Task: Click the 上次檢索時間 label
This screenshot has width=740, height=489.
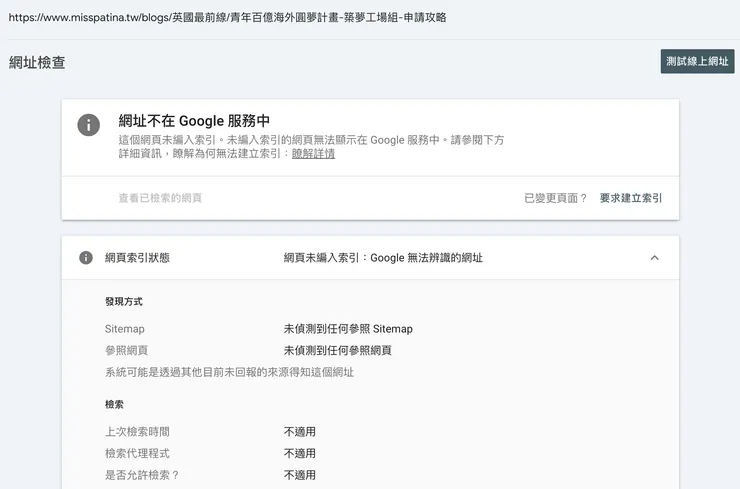Action: 137,432
